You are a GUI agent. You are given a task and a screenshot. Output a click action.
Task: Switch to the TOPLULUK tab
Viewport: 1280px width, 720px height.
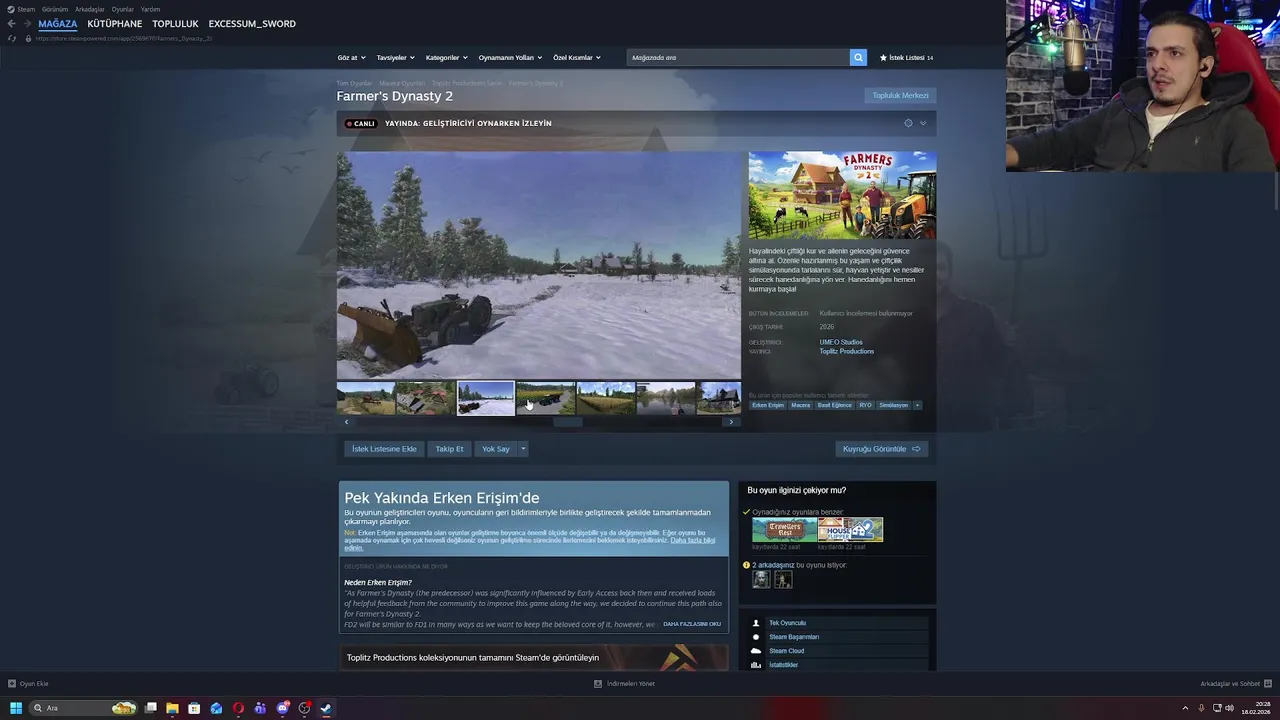point(175,23)
